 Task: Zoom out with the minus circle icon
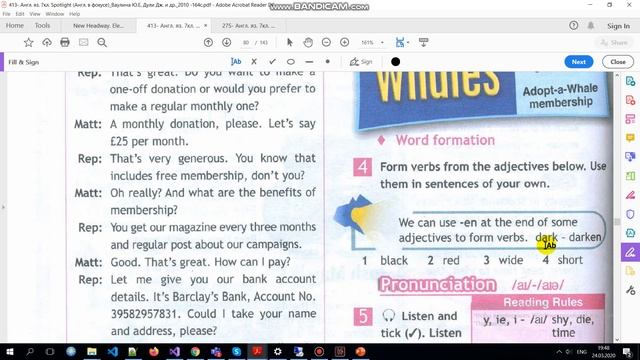pos(326,42)
